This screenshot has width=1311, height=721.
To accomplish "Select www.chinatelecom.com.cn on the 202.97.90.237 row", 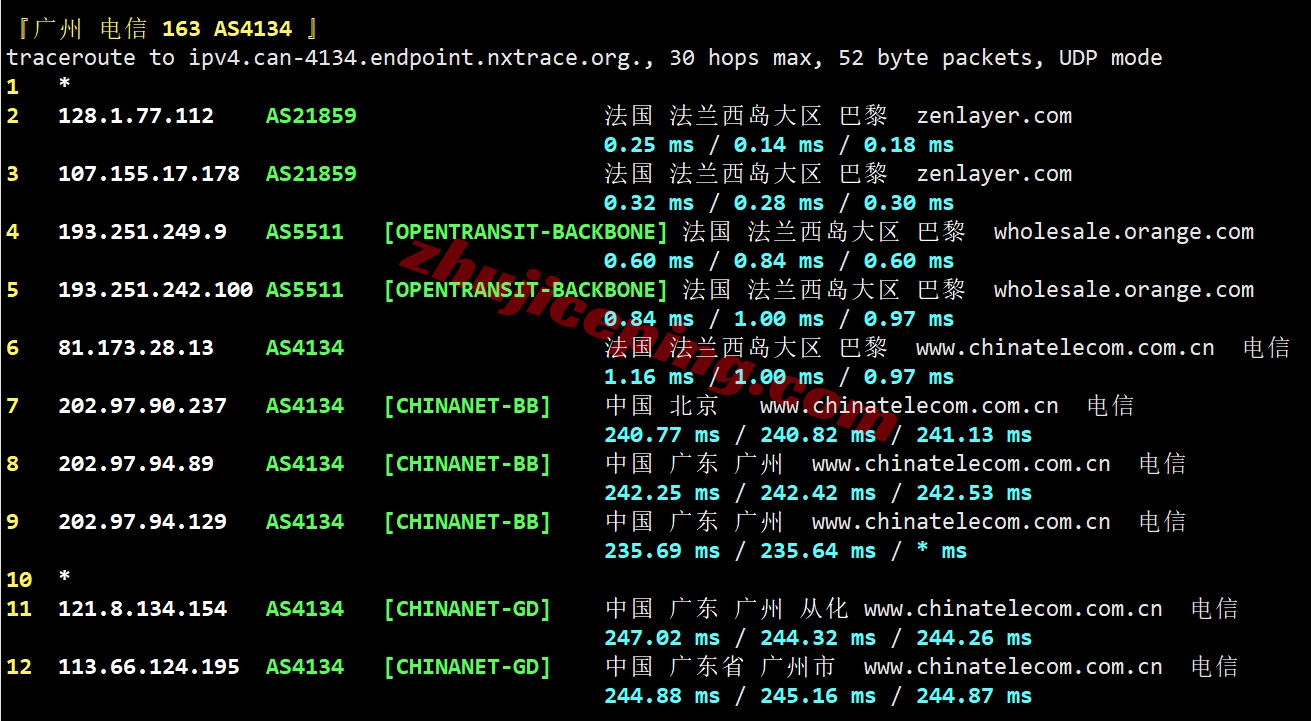I will tap(909, 406).
